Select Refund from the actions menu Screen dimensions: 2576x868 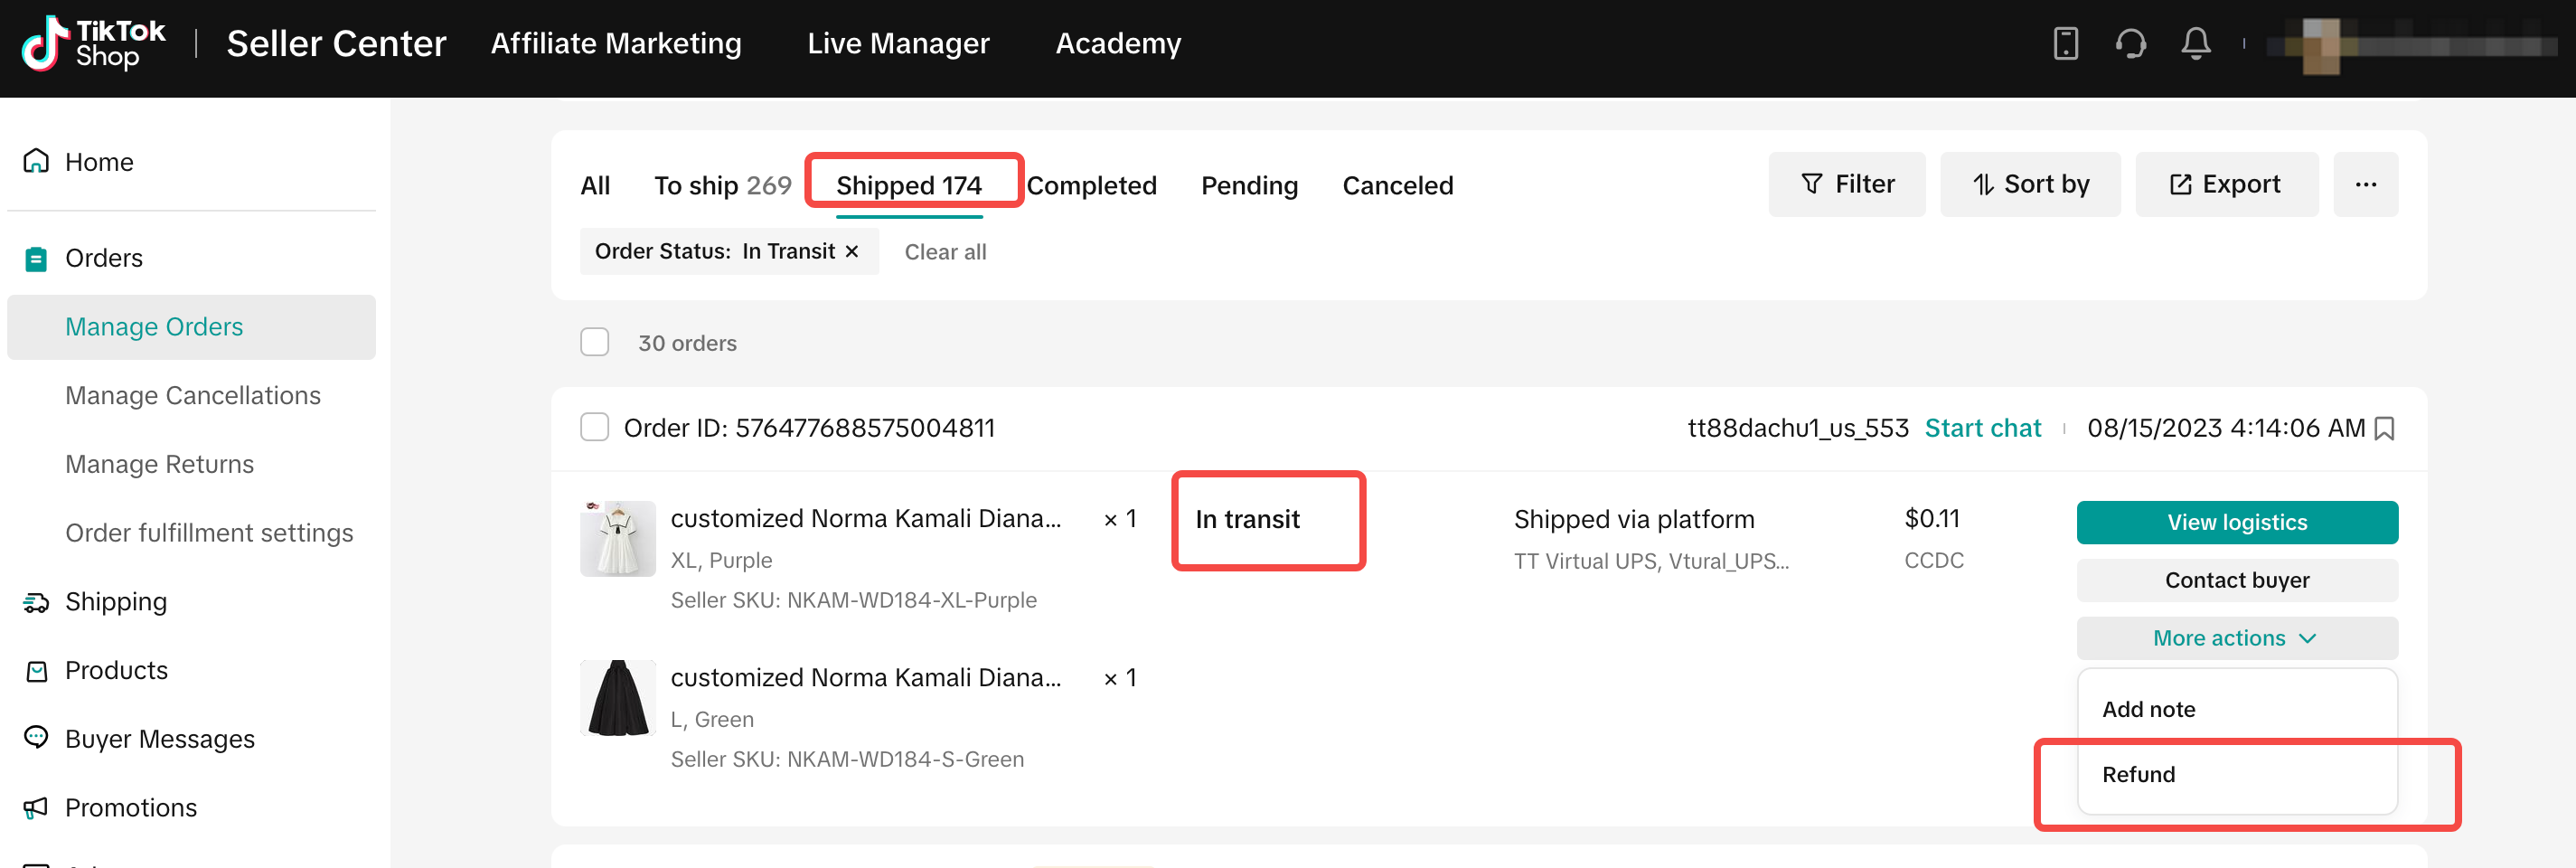2138,775
